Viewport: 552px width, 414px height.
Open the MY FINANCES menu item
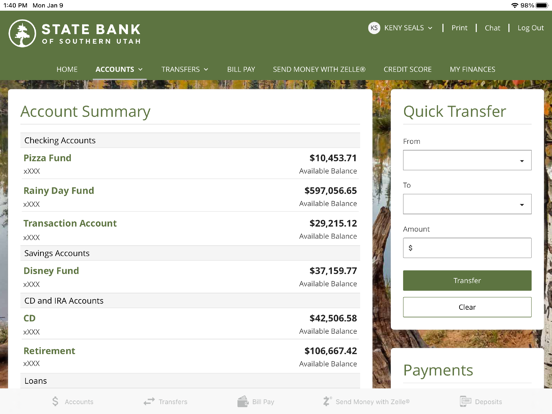pos(472,69)
